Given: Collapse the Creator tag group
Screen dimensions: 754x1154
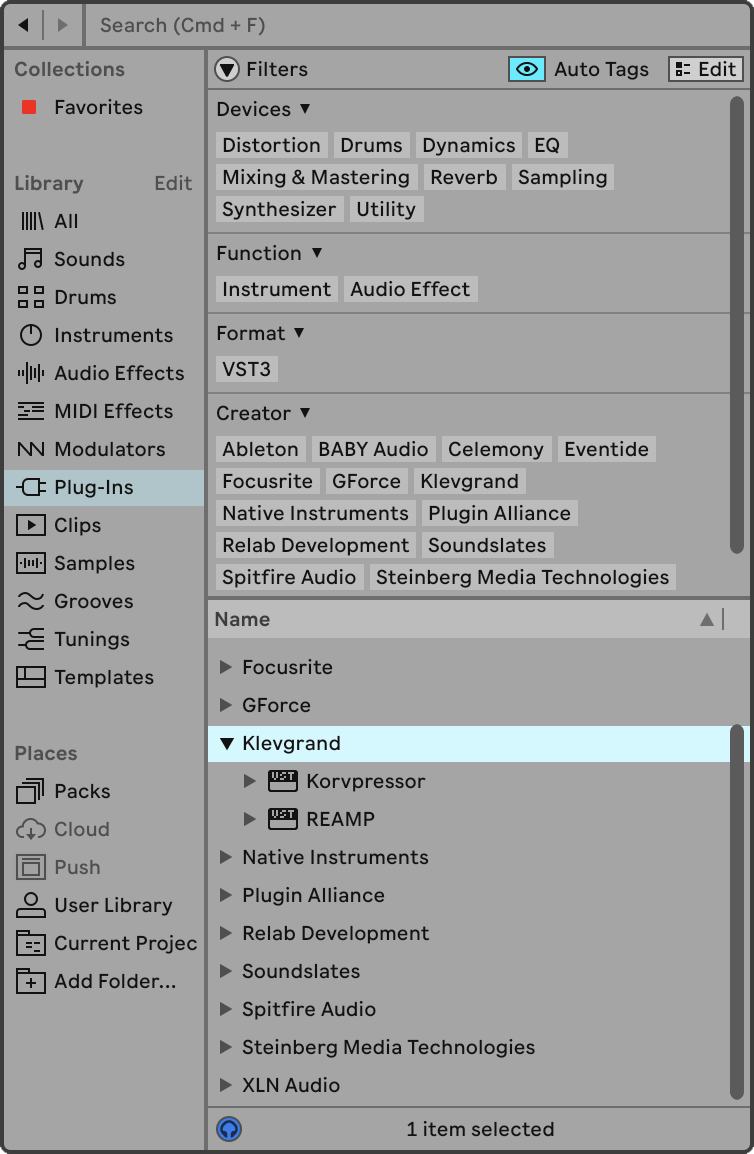Looking at the screenshot, I should (x=305, y=413).
